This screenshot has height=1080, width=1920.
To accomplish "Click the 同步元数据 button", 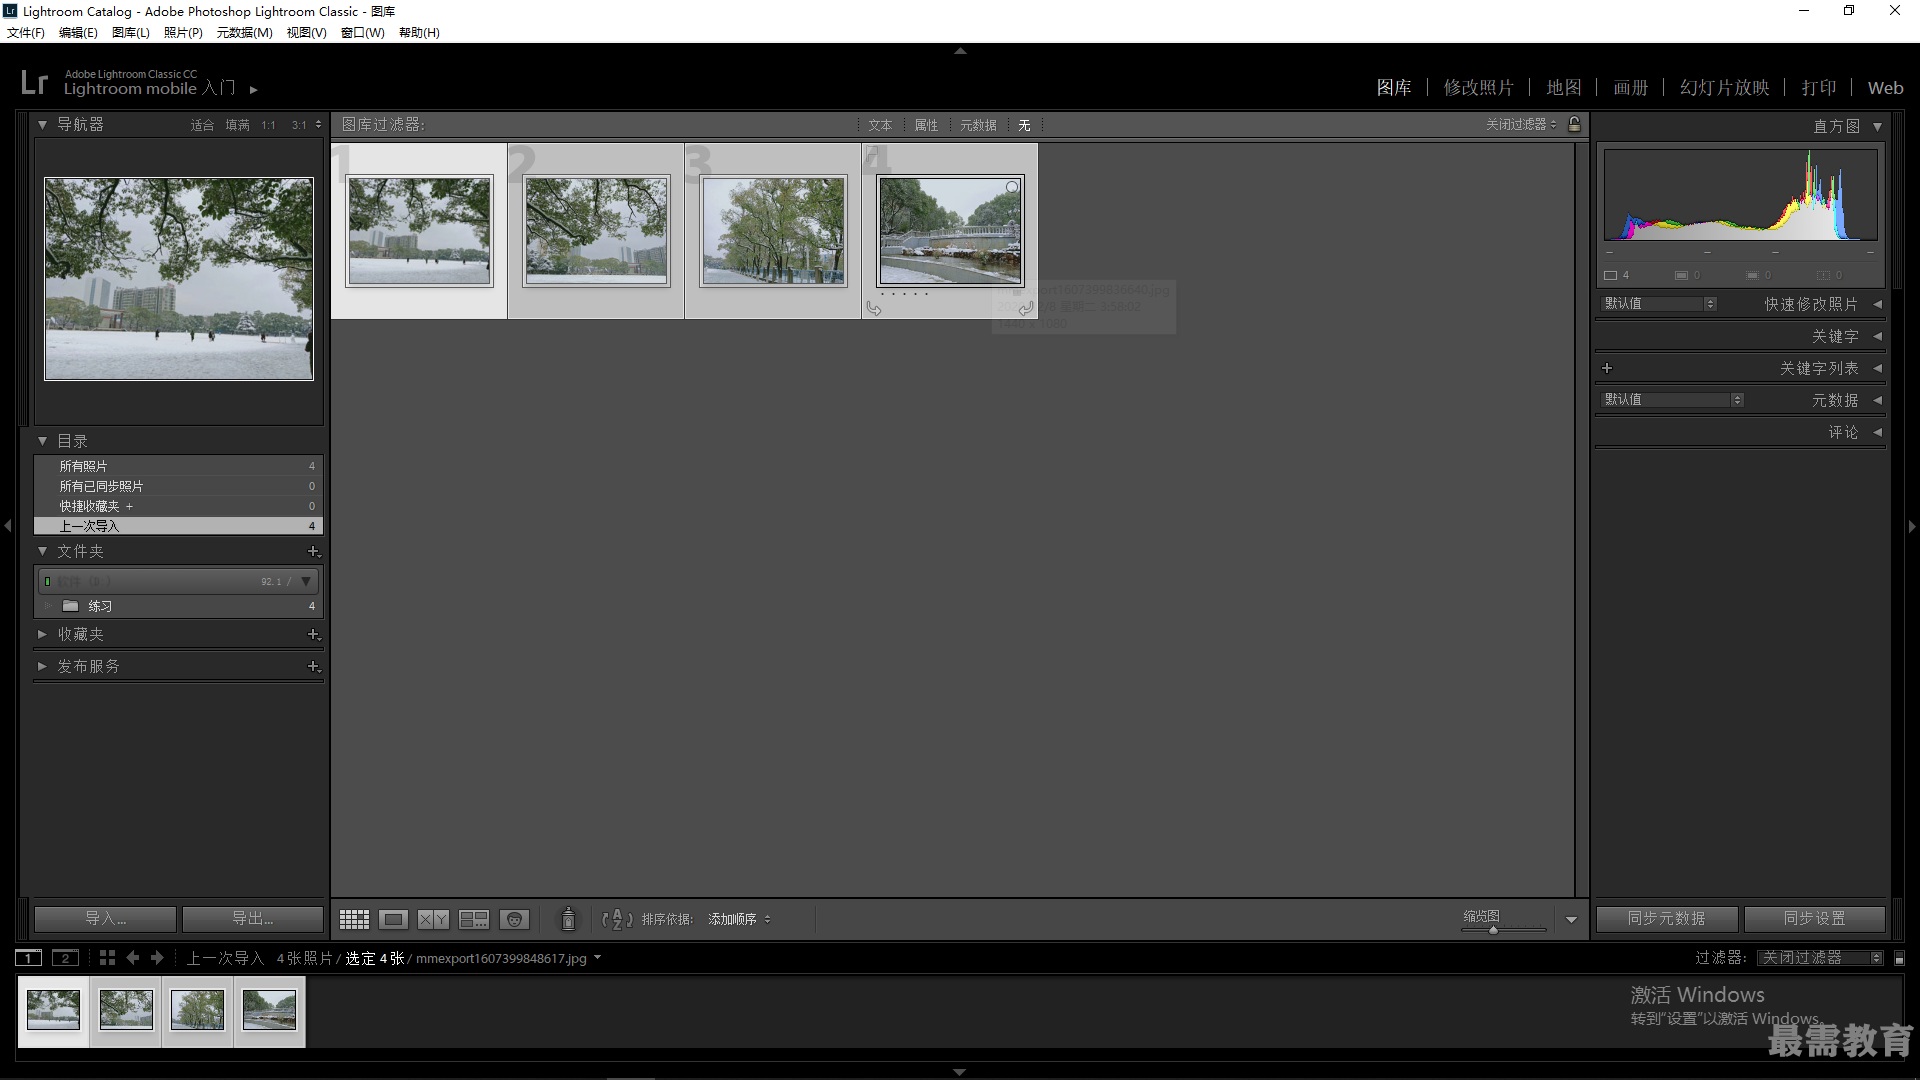I will click(x=1667, y=918).
